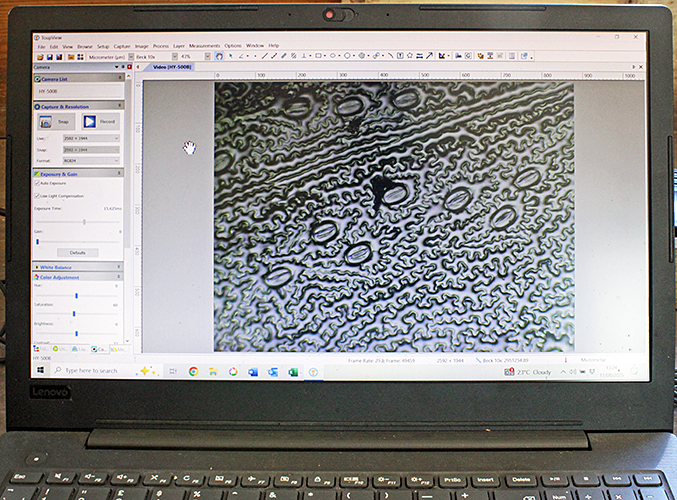Select the Polygon star-shaped tool
Viewport: 677px width, 500px height.
410,56
